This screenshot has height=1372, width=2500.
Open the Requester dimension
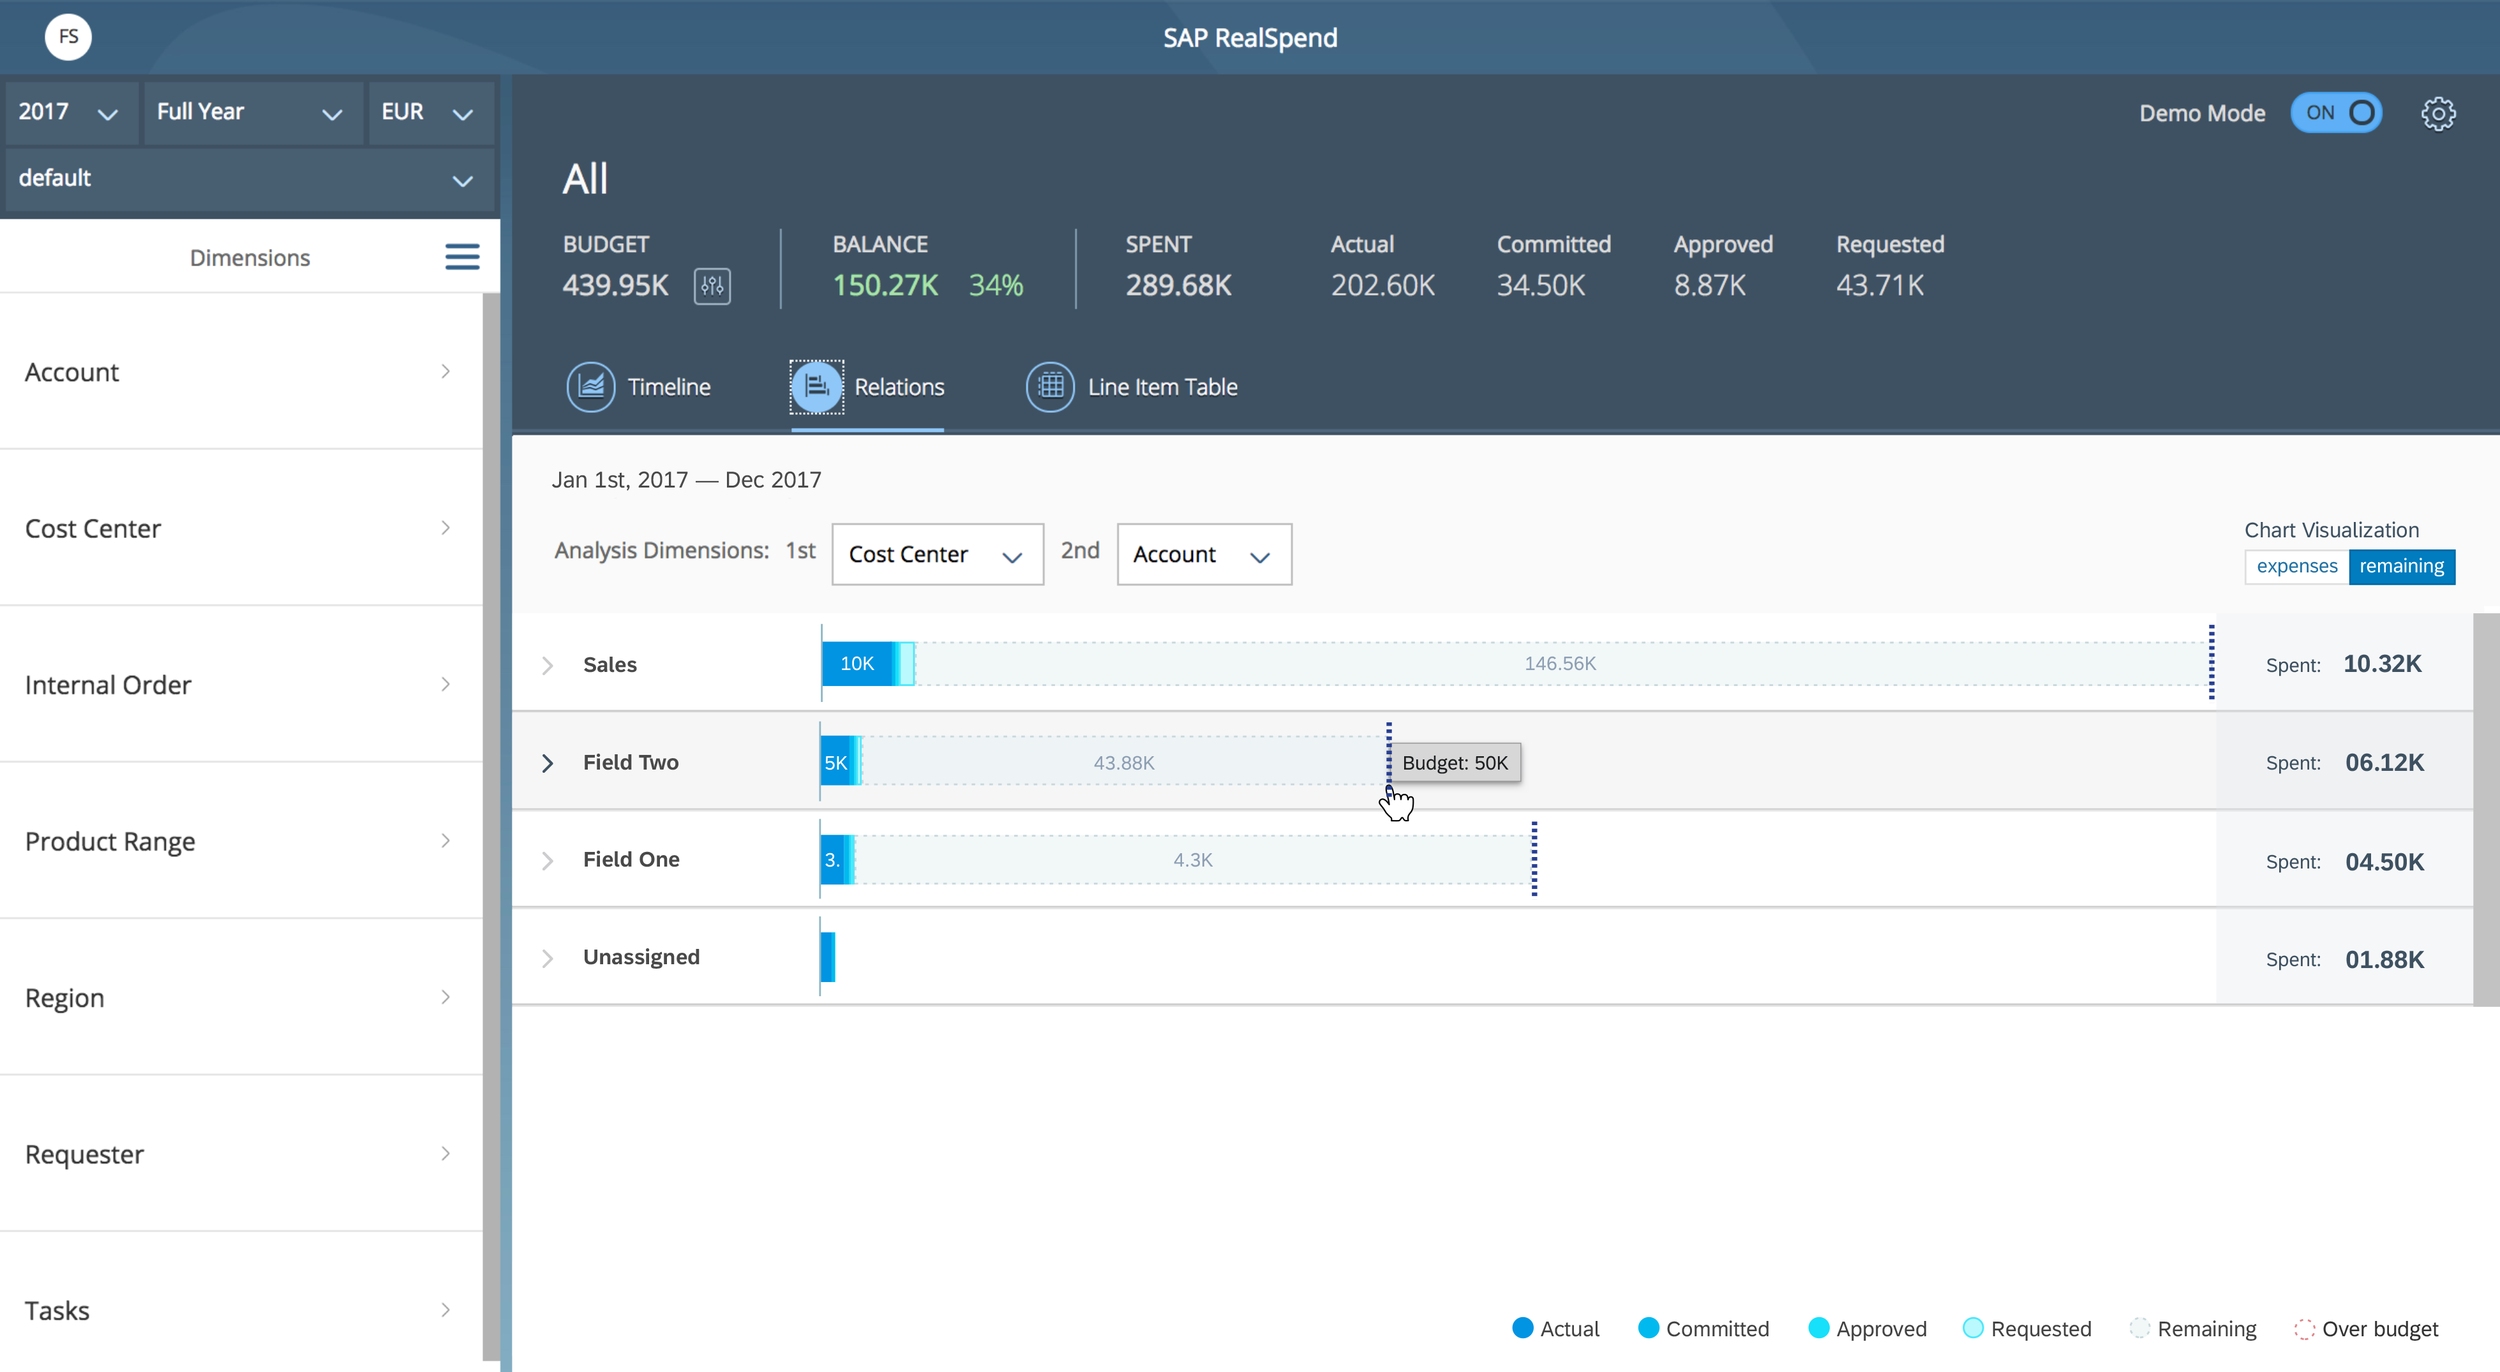241,1154
